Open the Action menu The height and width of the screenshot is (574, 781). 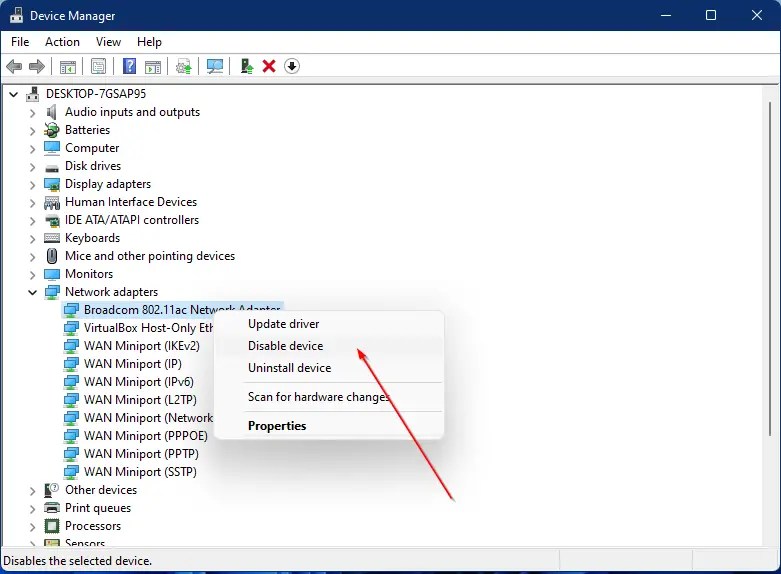tap(62, 42)
